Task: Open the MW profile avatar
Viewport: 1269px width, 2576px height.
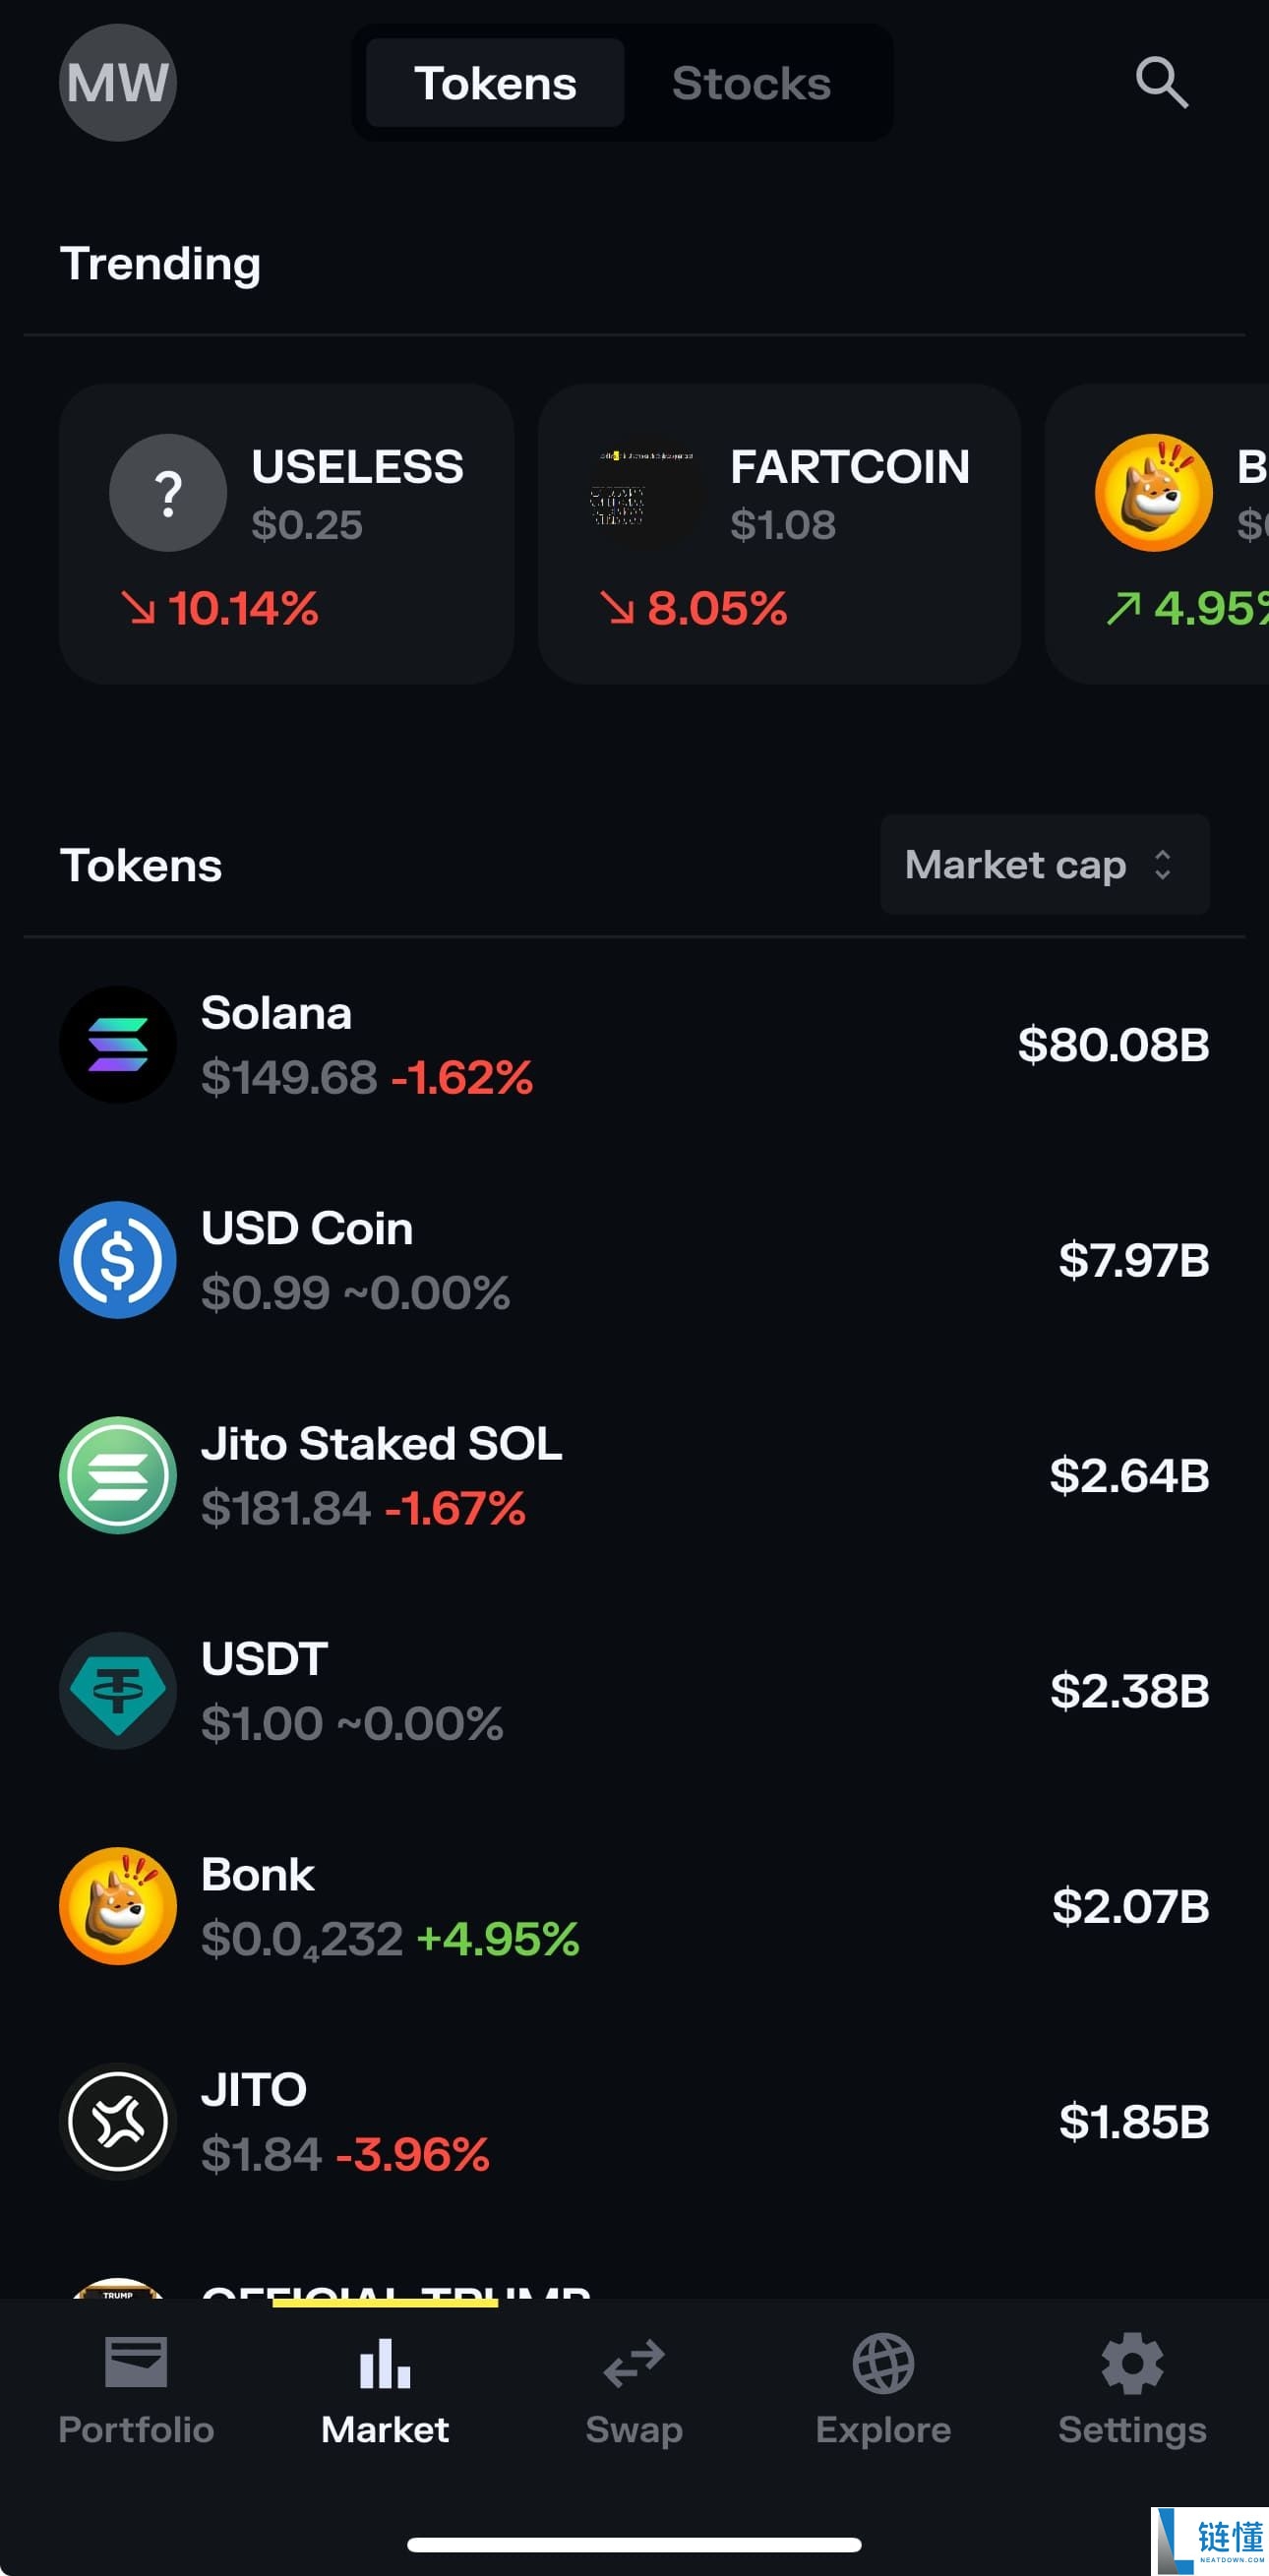Action: click(x=118, y=82)
